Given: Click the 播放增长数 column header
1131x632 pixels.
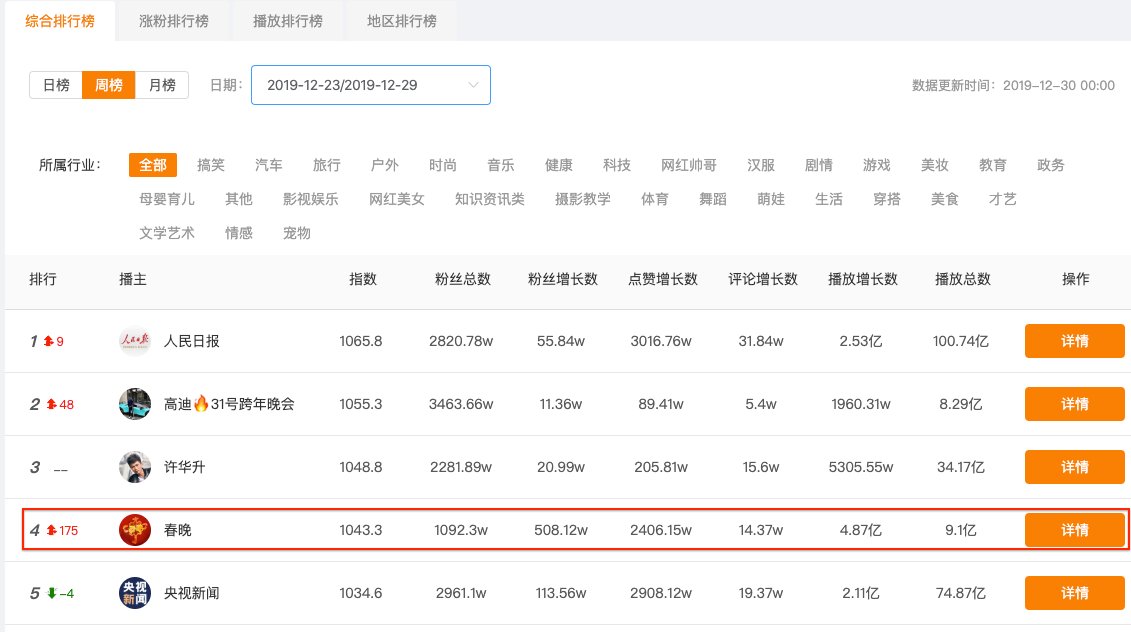Looking at the screenshot, I should [x=863, y=279].
